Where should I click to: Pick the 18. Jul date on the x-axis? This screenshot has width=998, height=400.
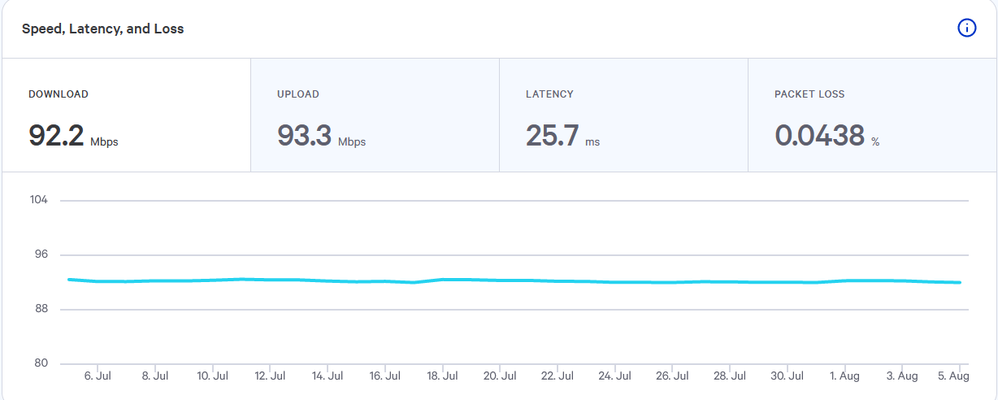442,377
